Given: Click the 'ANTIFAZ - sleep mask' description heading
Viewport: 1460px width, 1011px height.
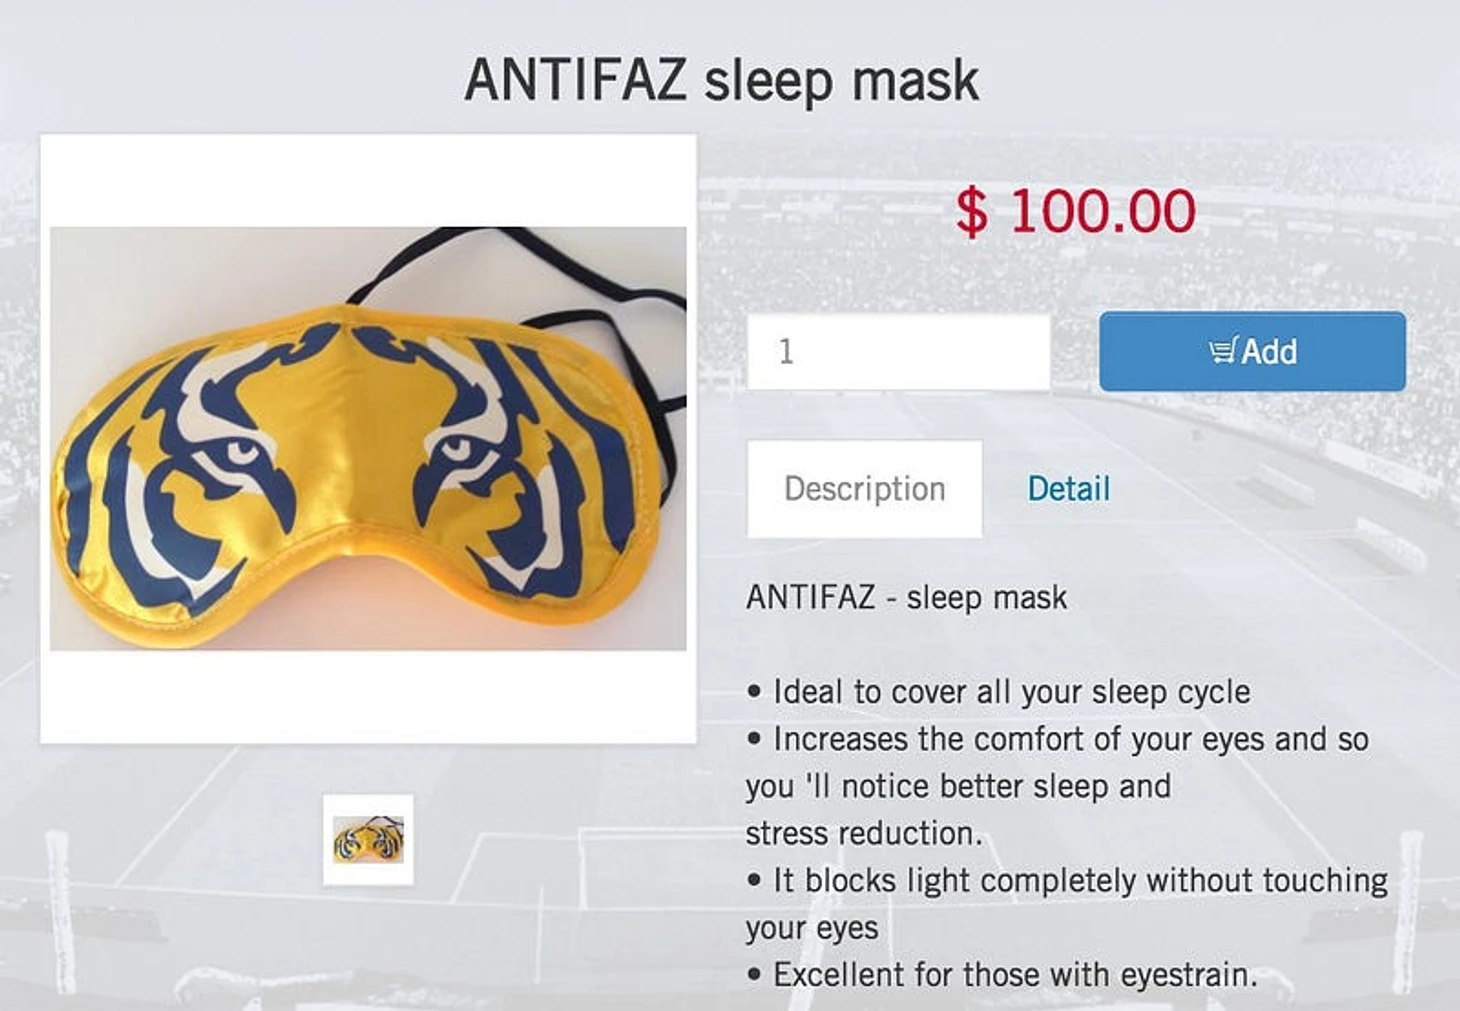Looking at the screenshot, I should point(906,597).
